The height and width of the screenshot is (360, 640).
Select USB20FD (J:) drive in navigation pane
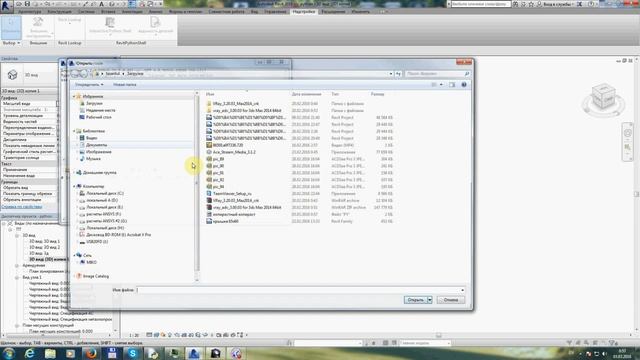(97, 242)
